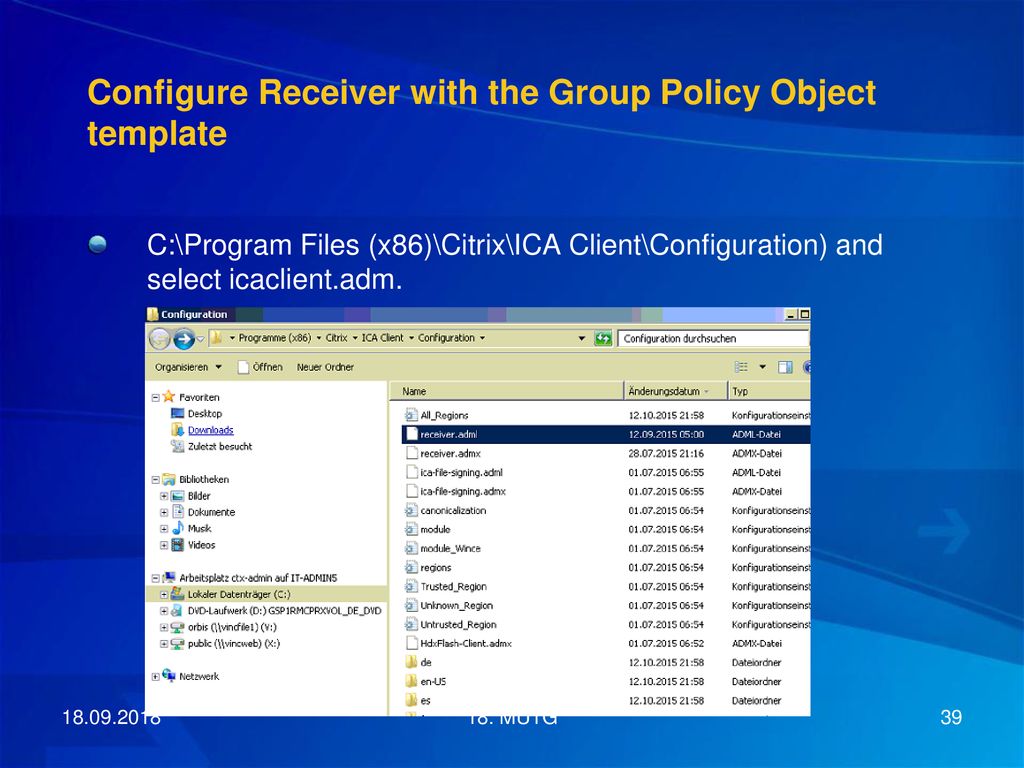1024x768 pixels.
Task: Select the Untrusted_Region file name
Action: pos(458,624)
